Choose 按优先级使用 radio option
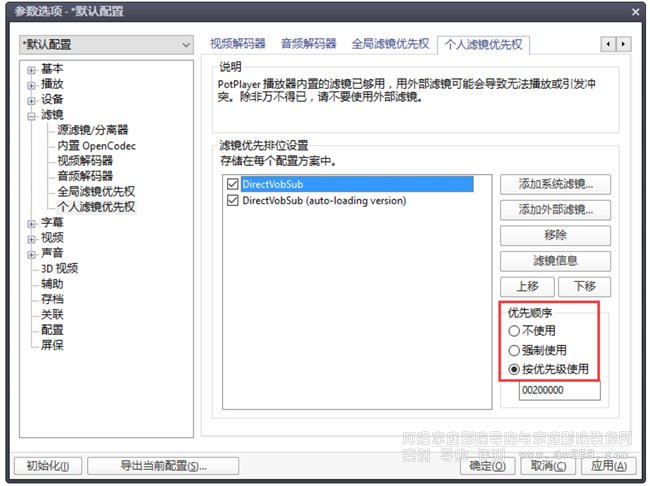 click(515, 369)
